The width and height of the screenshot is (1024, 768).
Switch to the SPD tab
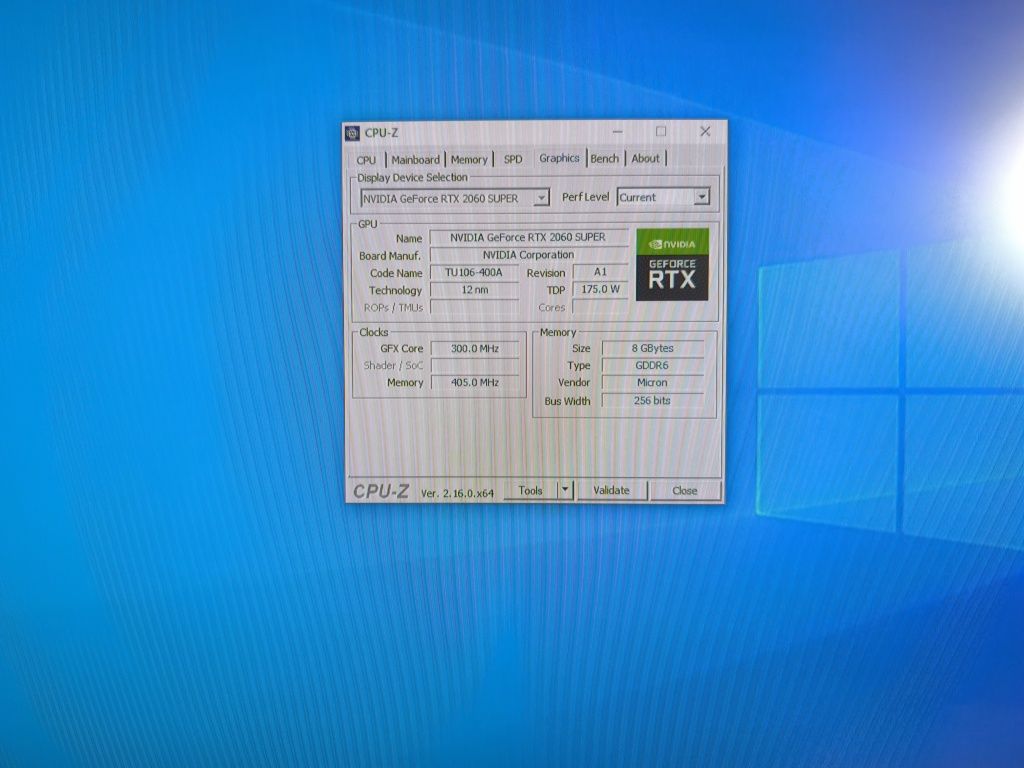(513, 159)
